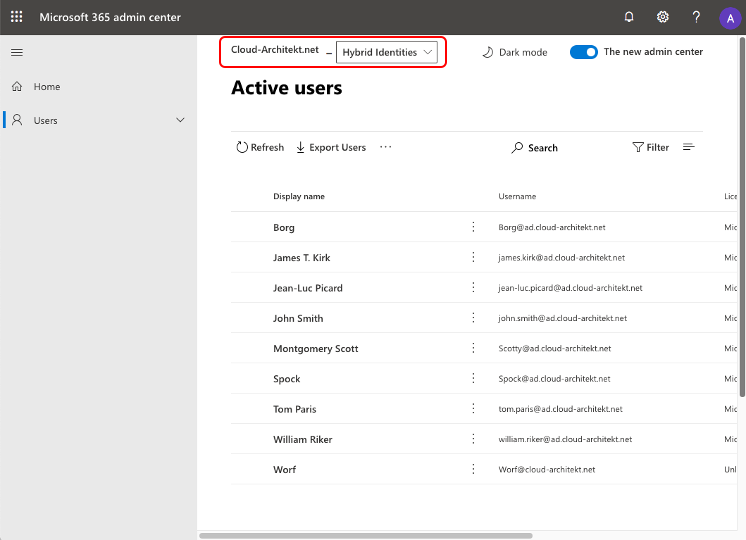This screenshot has width=746, height=540.
Task: Click the Filter funnel icon
Action: click(638, 147)
